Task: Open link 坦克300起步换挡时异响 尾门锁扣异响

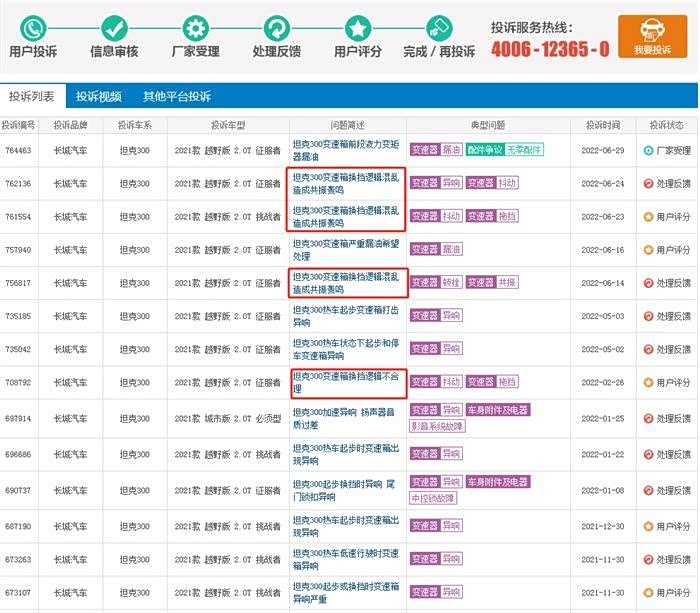Action: 344,490
